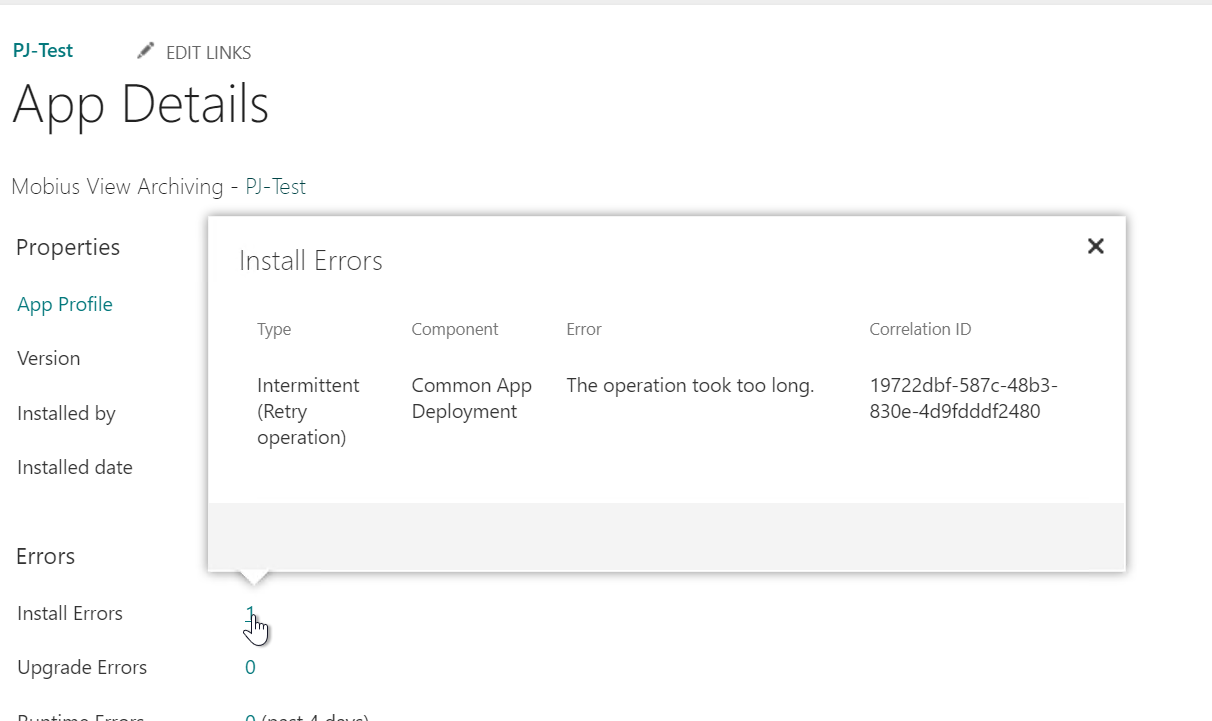
Task: Select the Type column header
Action: coord(274,329)
